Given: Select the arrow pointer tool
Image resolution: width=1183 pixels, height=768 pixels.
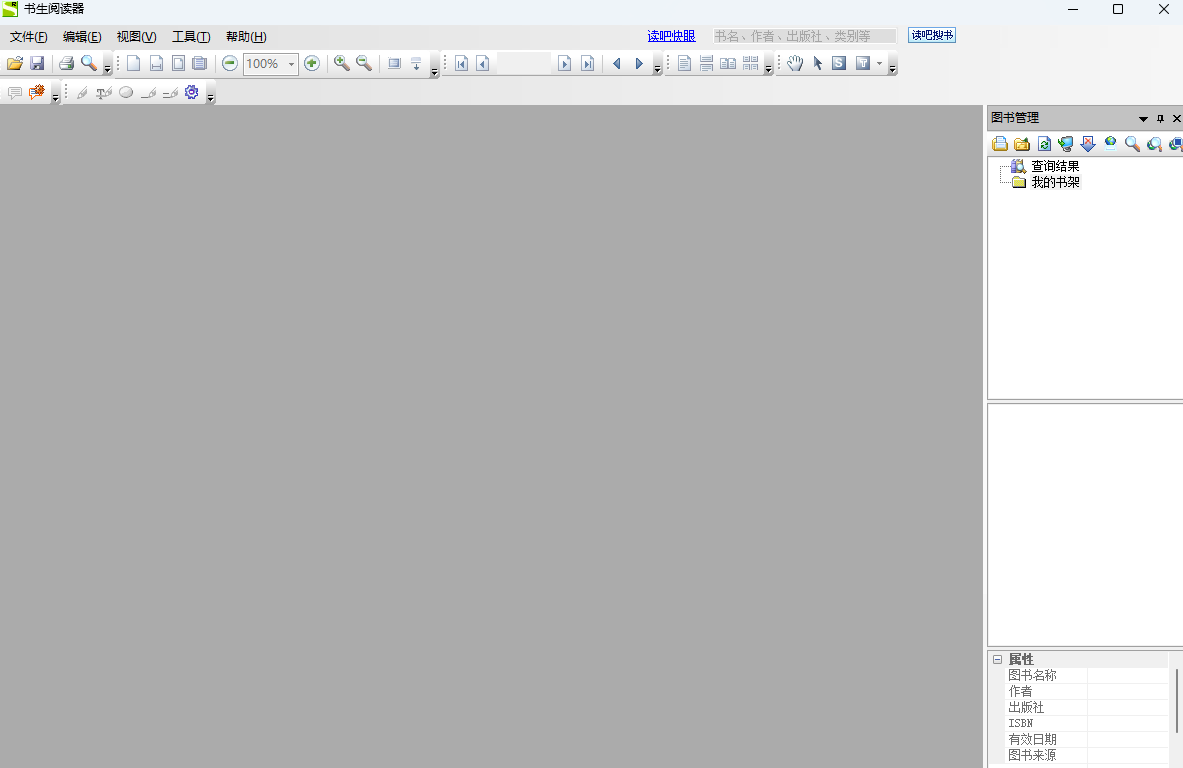Looking at the screenshot, I should (817, 63).
